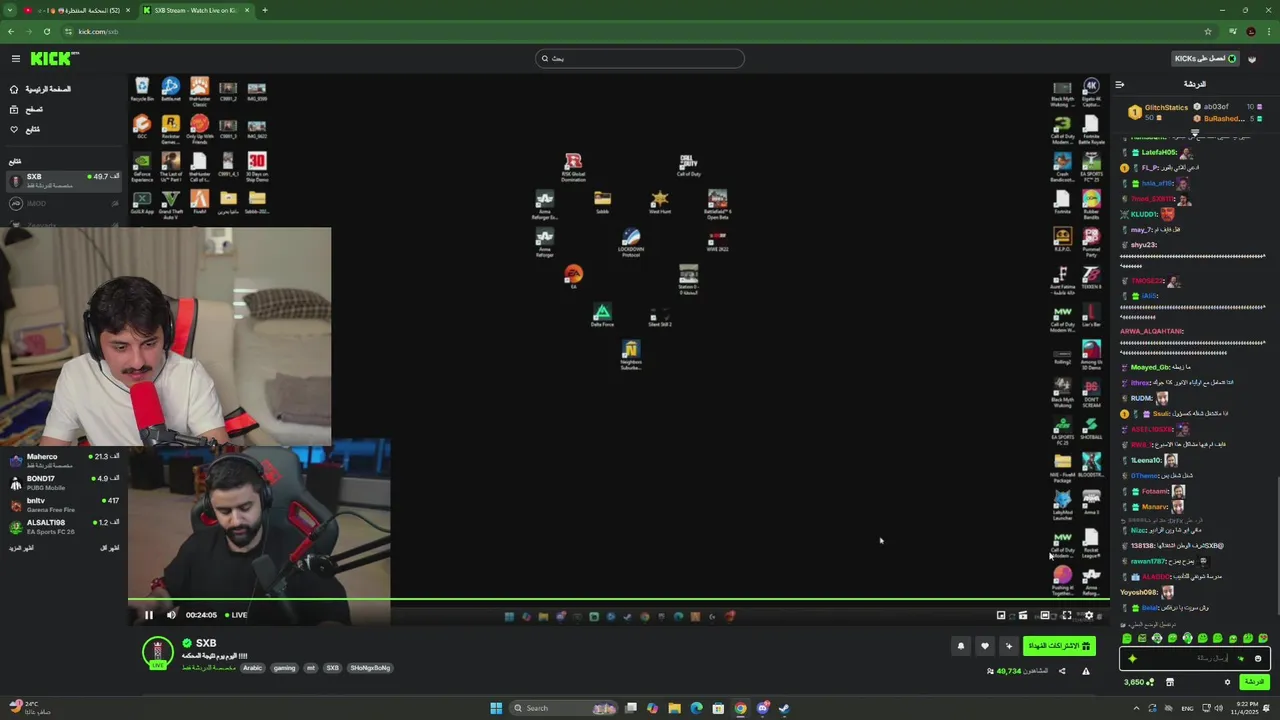Viewport: 1280px width, 720px height.
Task: Select the SHoNgxBoNg tag
Action: pos(370,668)
